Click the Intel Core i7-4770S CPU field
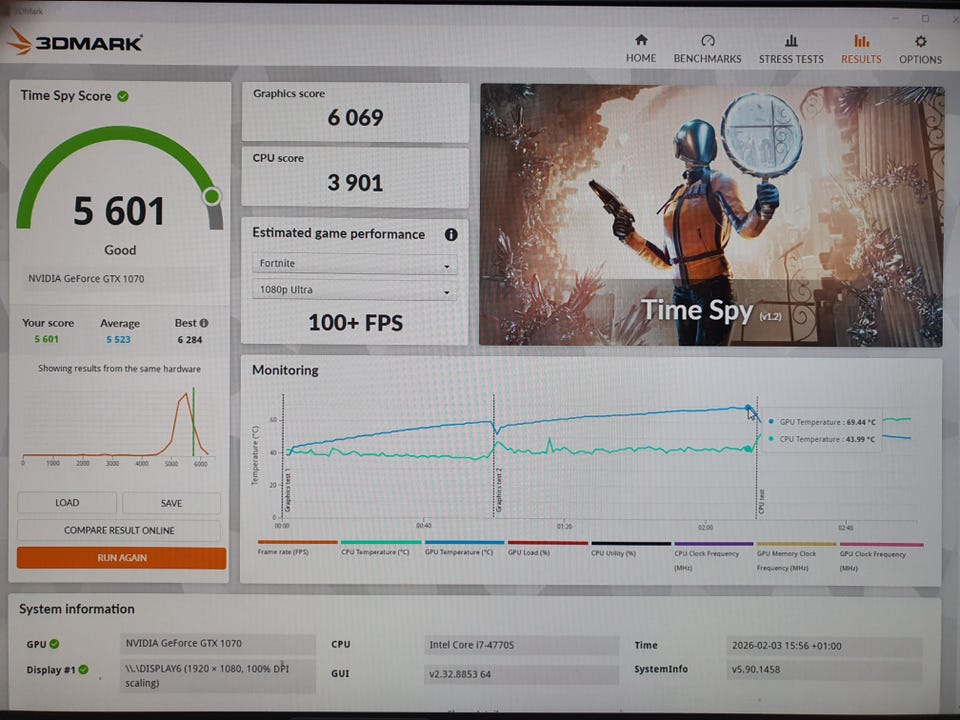Viewport: 960px width, 720px height. (x=520, y=645)
